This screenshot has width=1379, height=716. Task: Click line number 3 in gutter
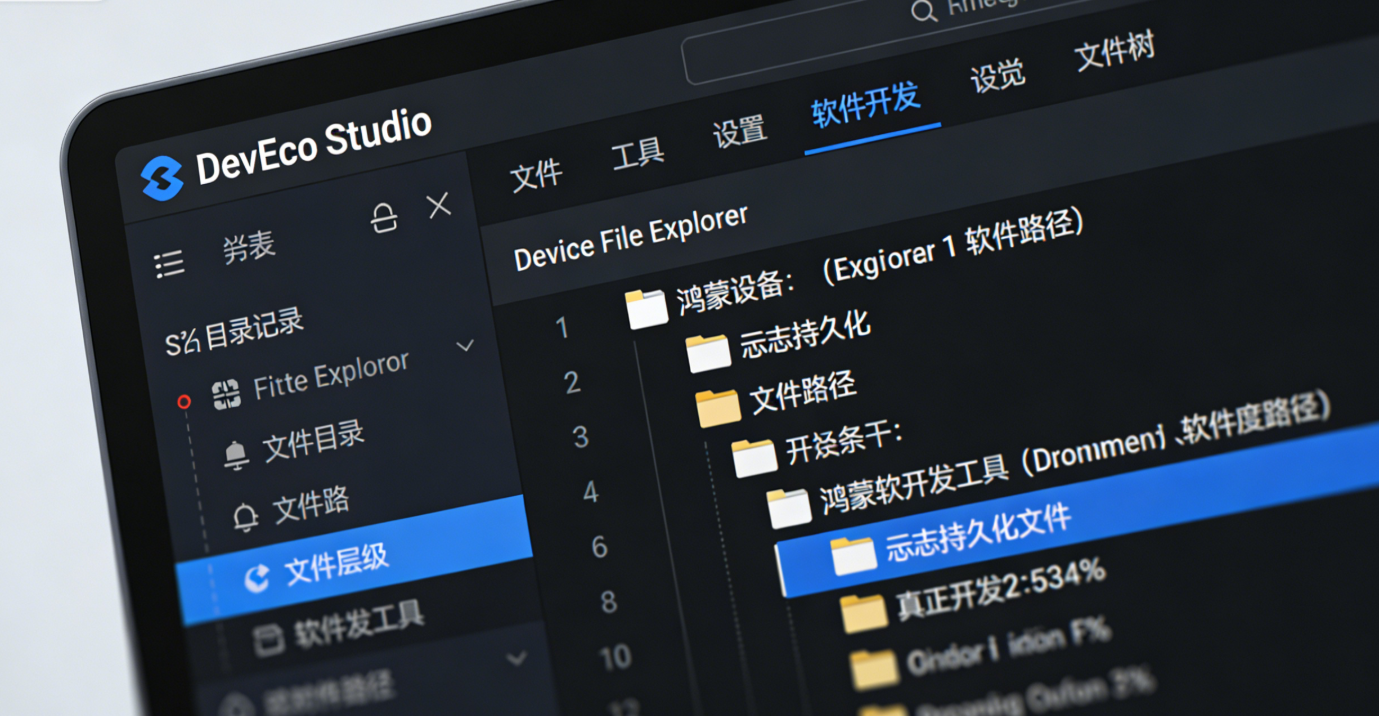click(580, 437)
